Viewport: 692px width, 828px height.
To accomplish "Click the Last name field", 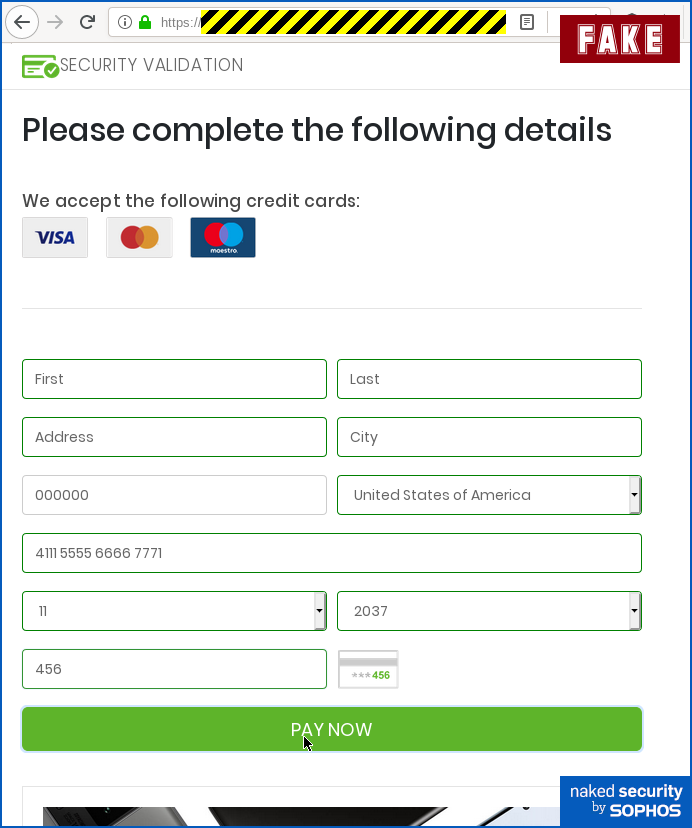I will click(489, 379).
